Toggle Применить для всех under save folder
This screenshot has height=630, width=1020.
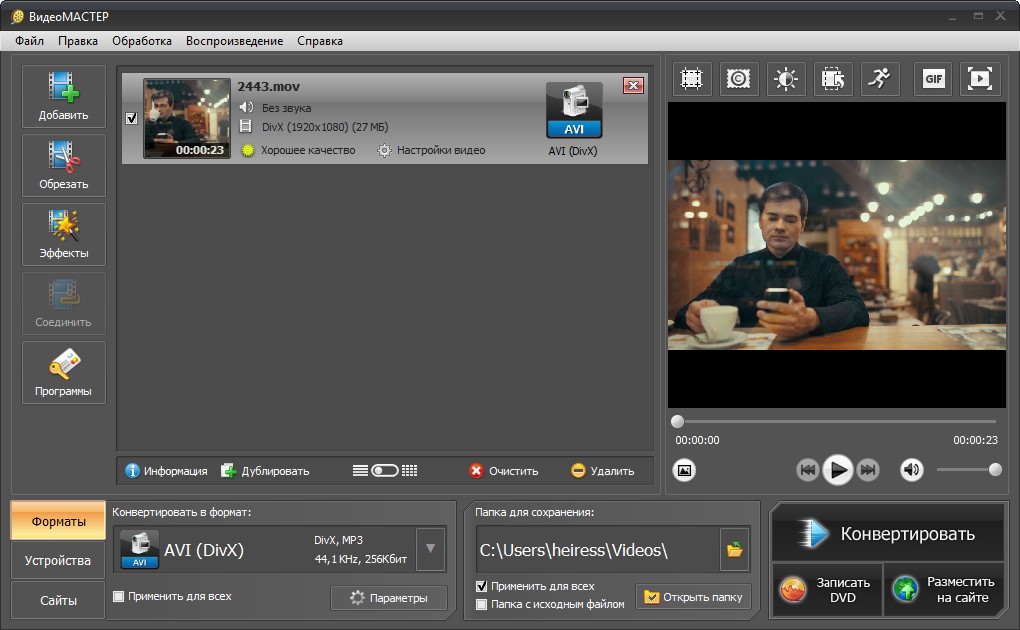click(481, 586)
